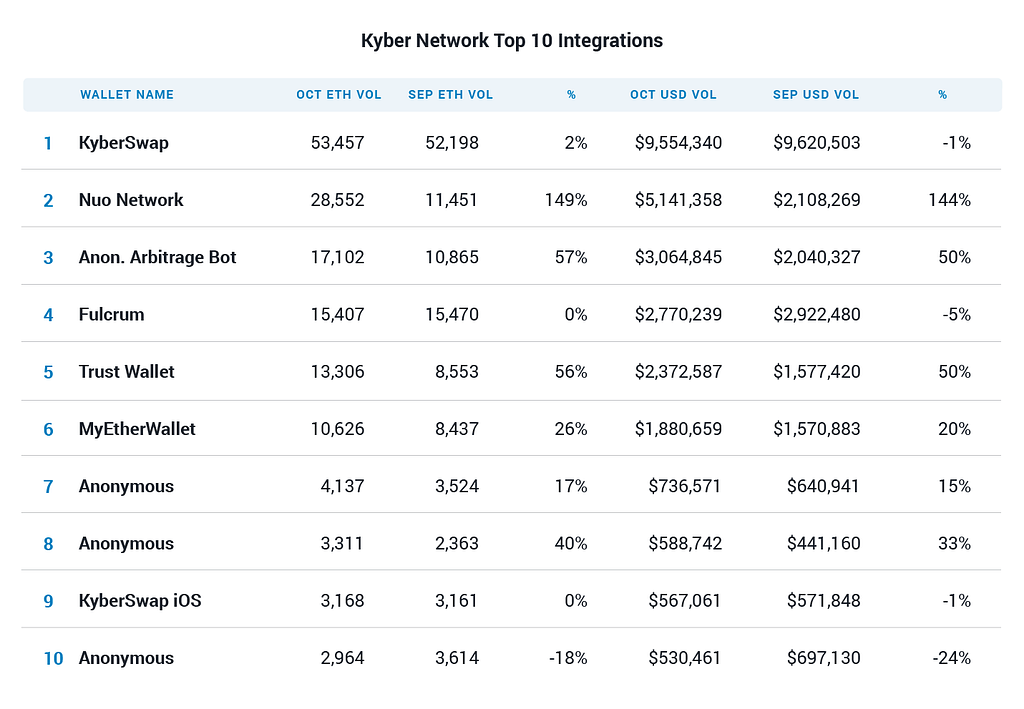Screen dimensions: 1024x709
Task: Click the 28,552 OCT ETH volume
Action: 338,200
